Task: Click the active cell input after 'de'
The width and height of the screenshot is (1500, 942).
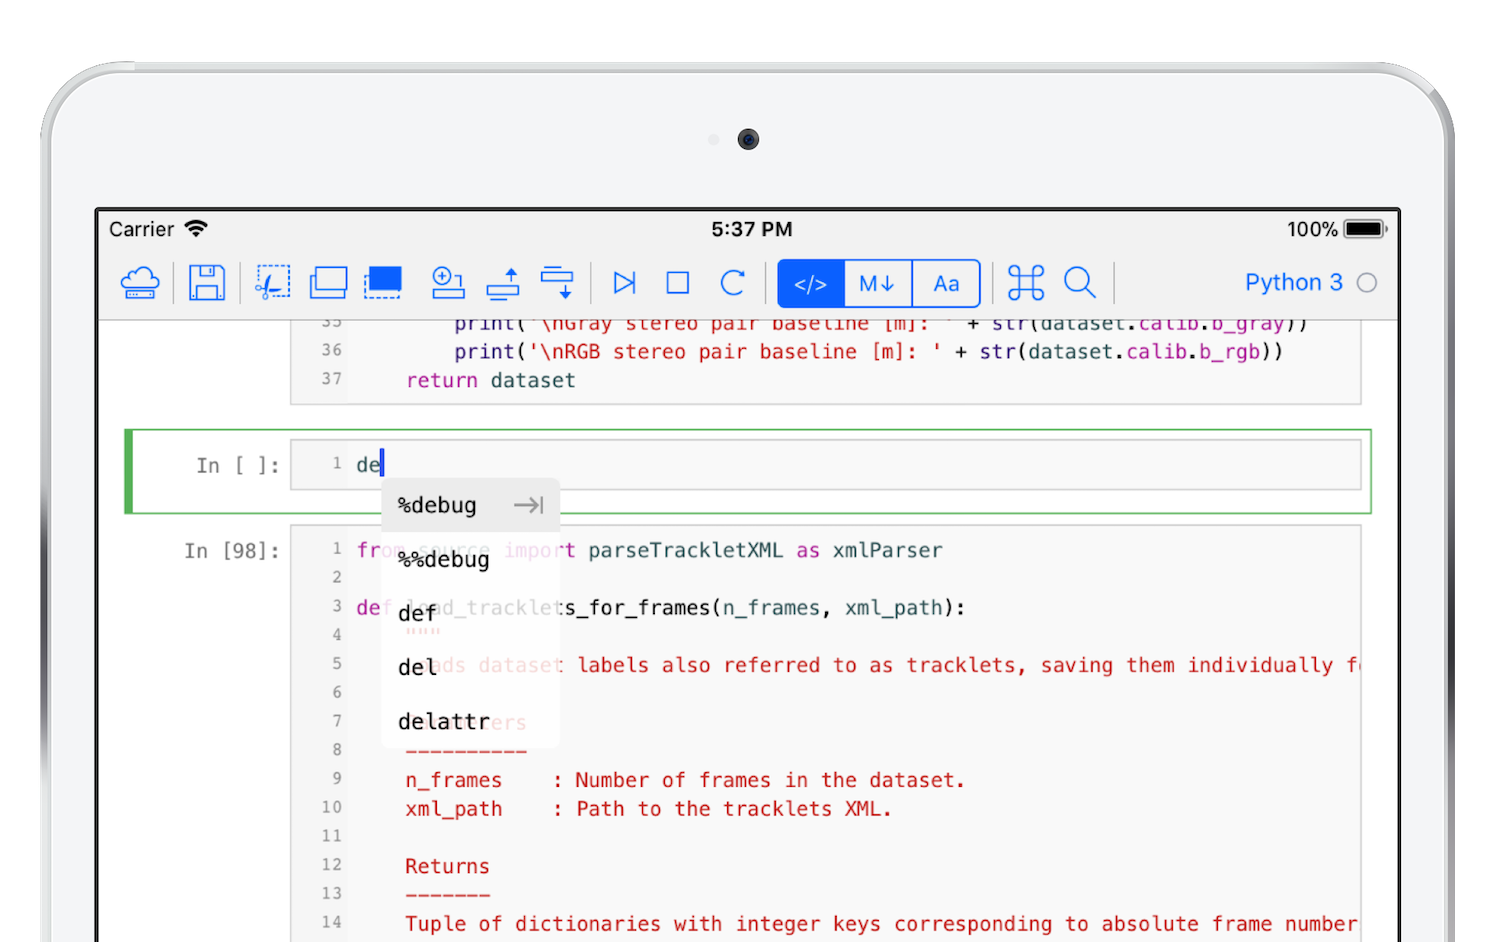Action: [x=825, y=465]
